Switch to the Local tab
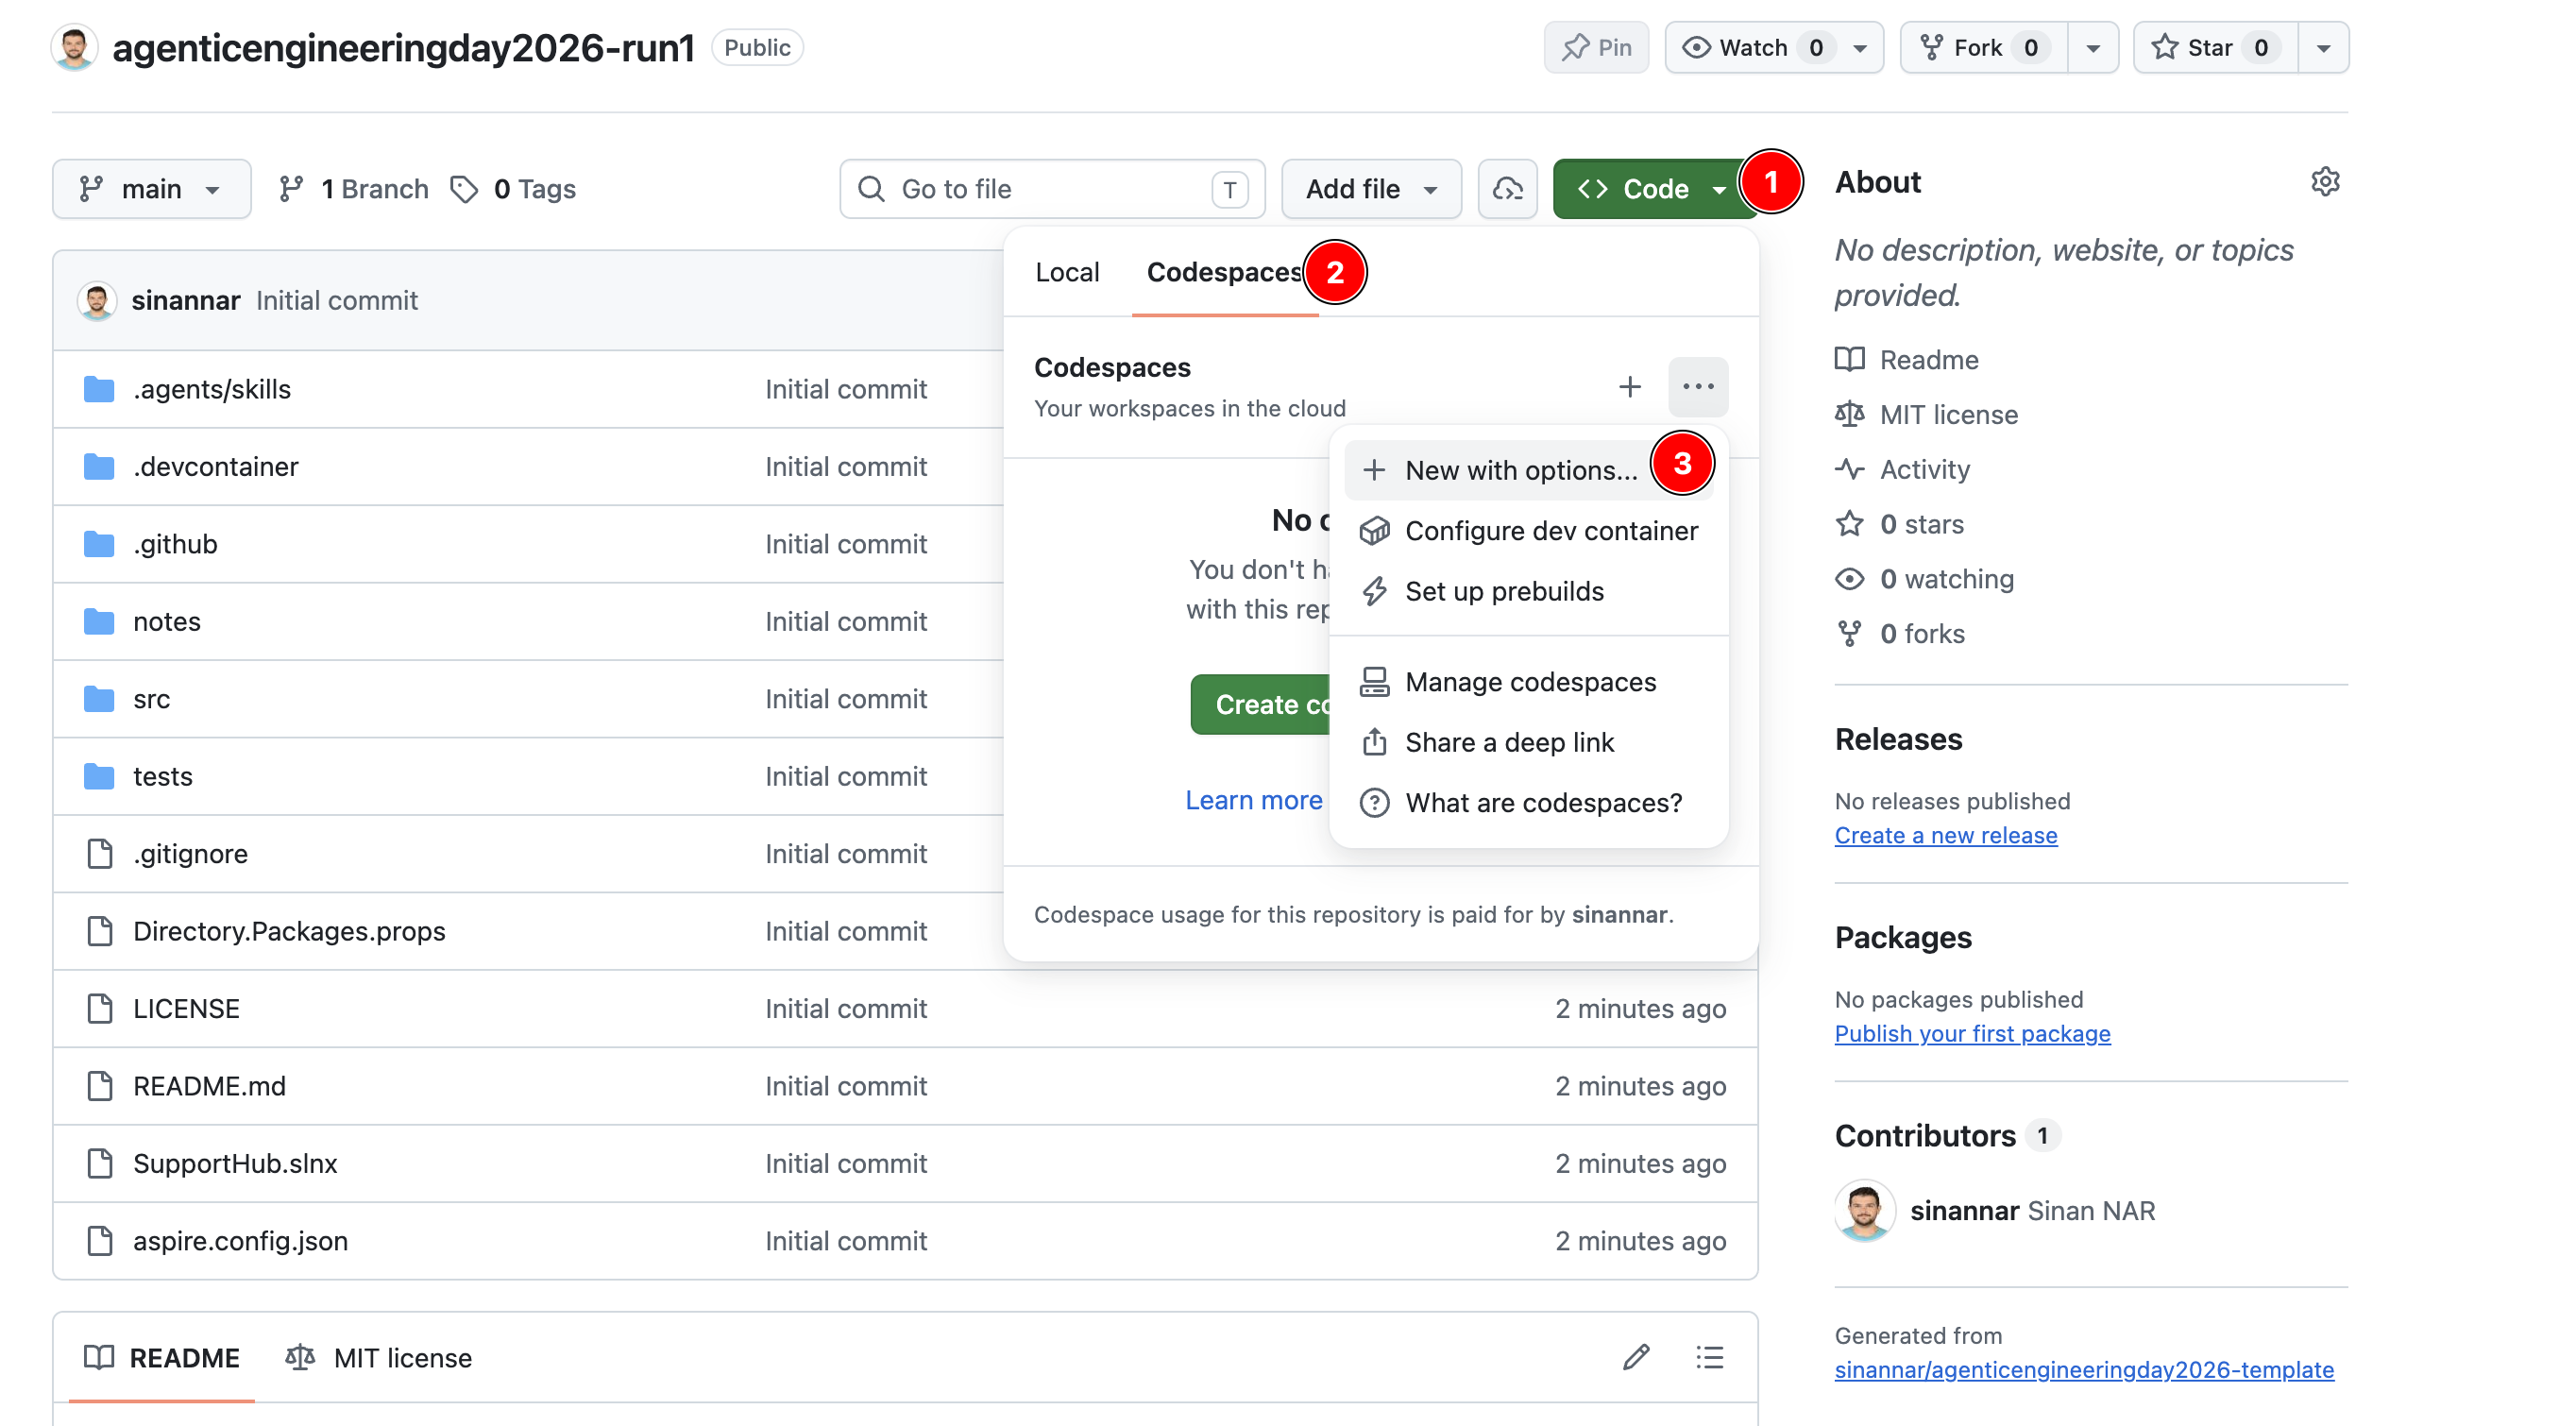The height and width of the screenshot is (1426, 2576). (x=1067, y=272)
